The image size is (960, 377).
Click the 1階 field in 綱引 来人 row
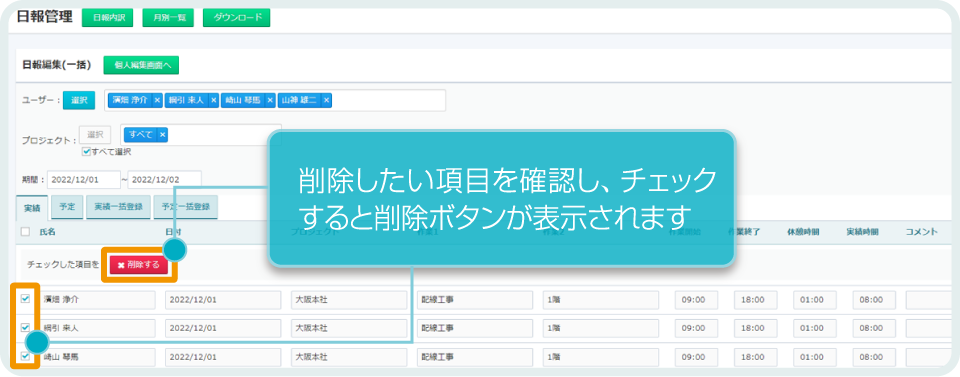[601, 328]
